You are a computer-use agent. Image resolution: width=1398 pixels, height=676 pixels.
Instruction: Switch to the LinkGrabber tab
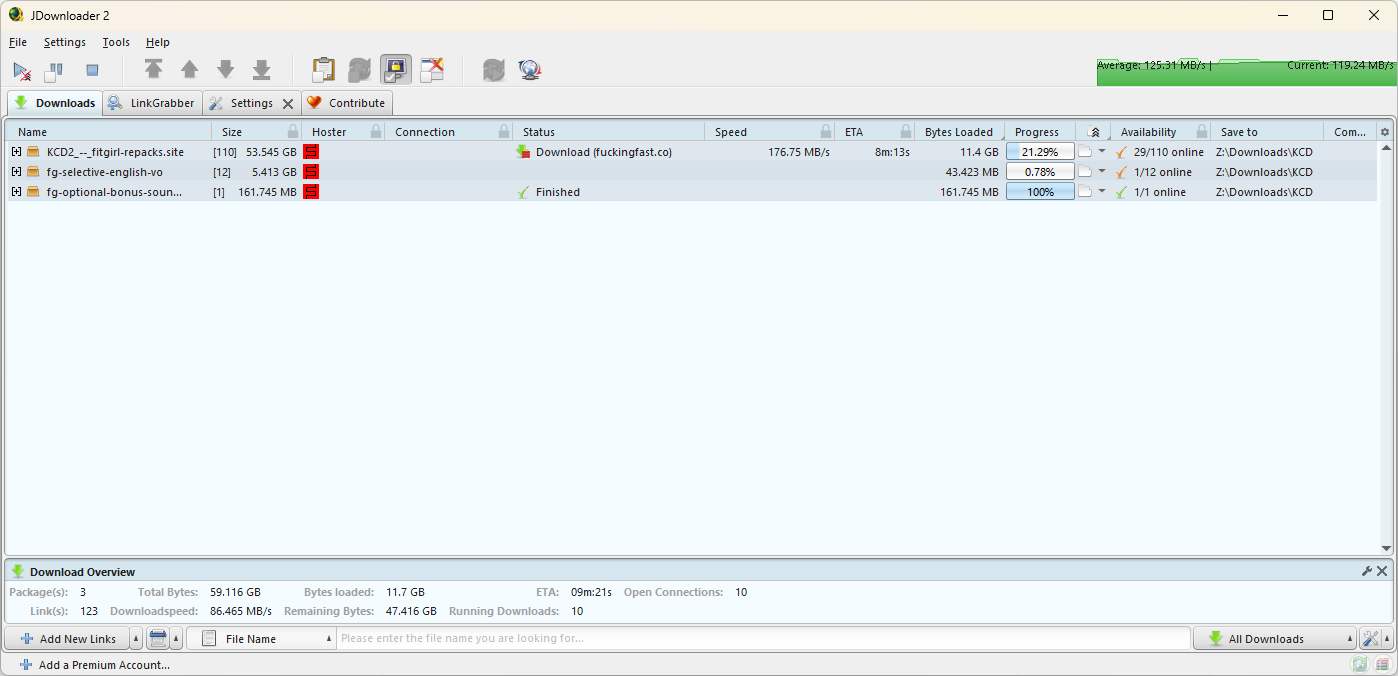pos(152,103)
